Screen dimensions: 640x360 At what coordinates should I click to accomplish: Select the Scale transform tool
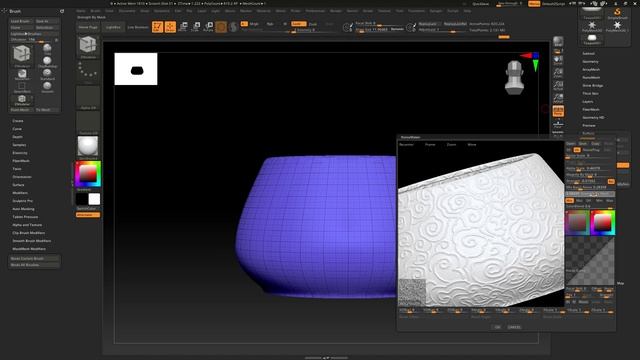196,27
